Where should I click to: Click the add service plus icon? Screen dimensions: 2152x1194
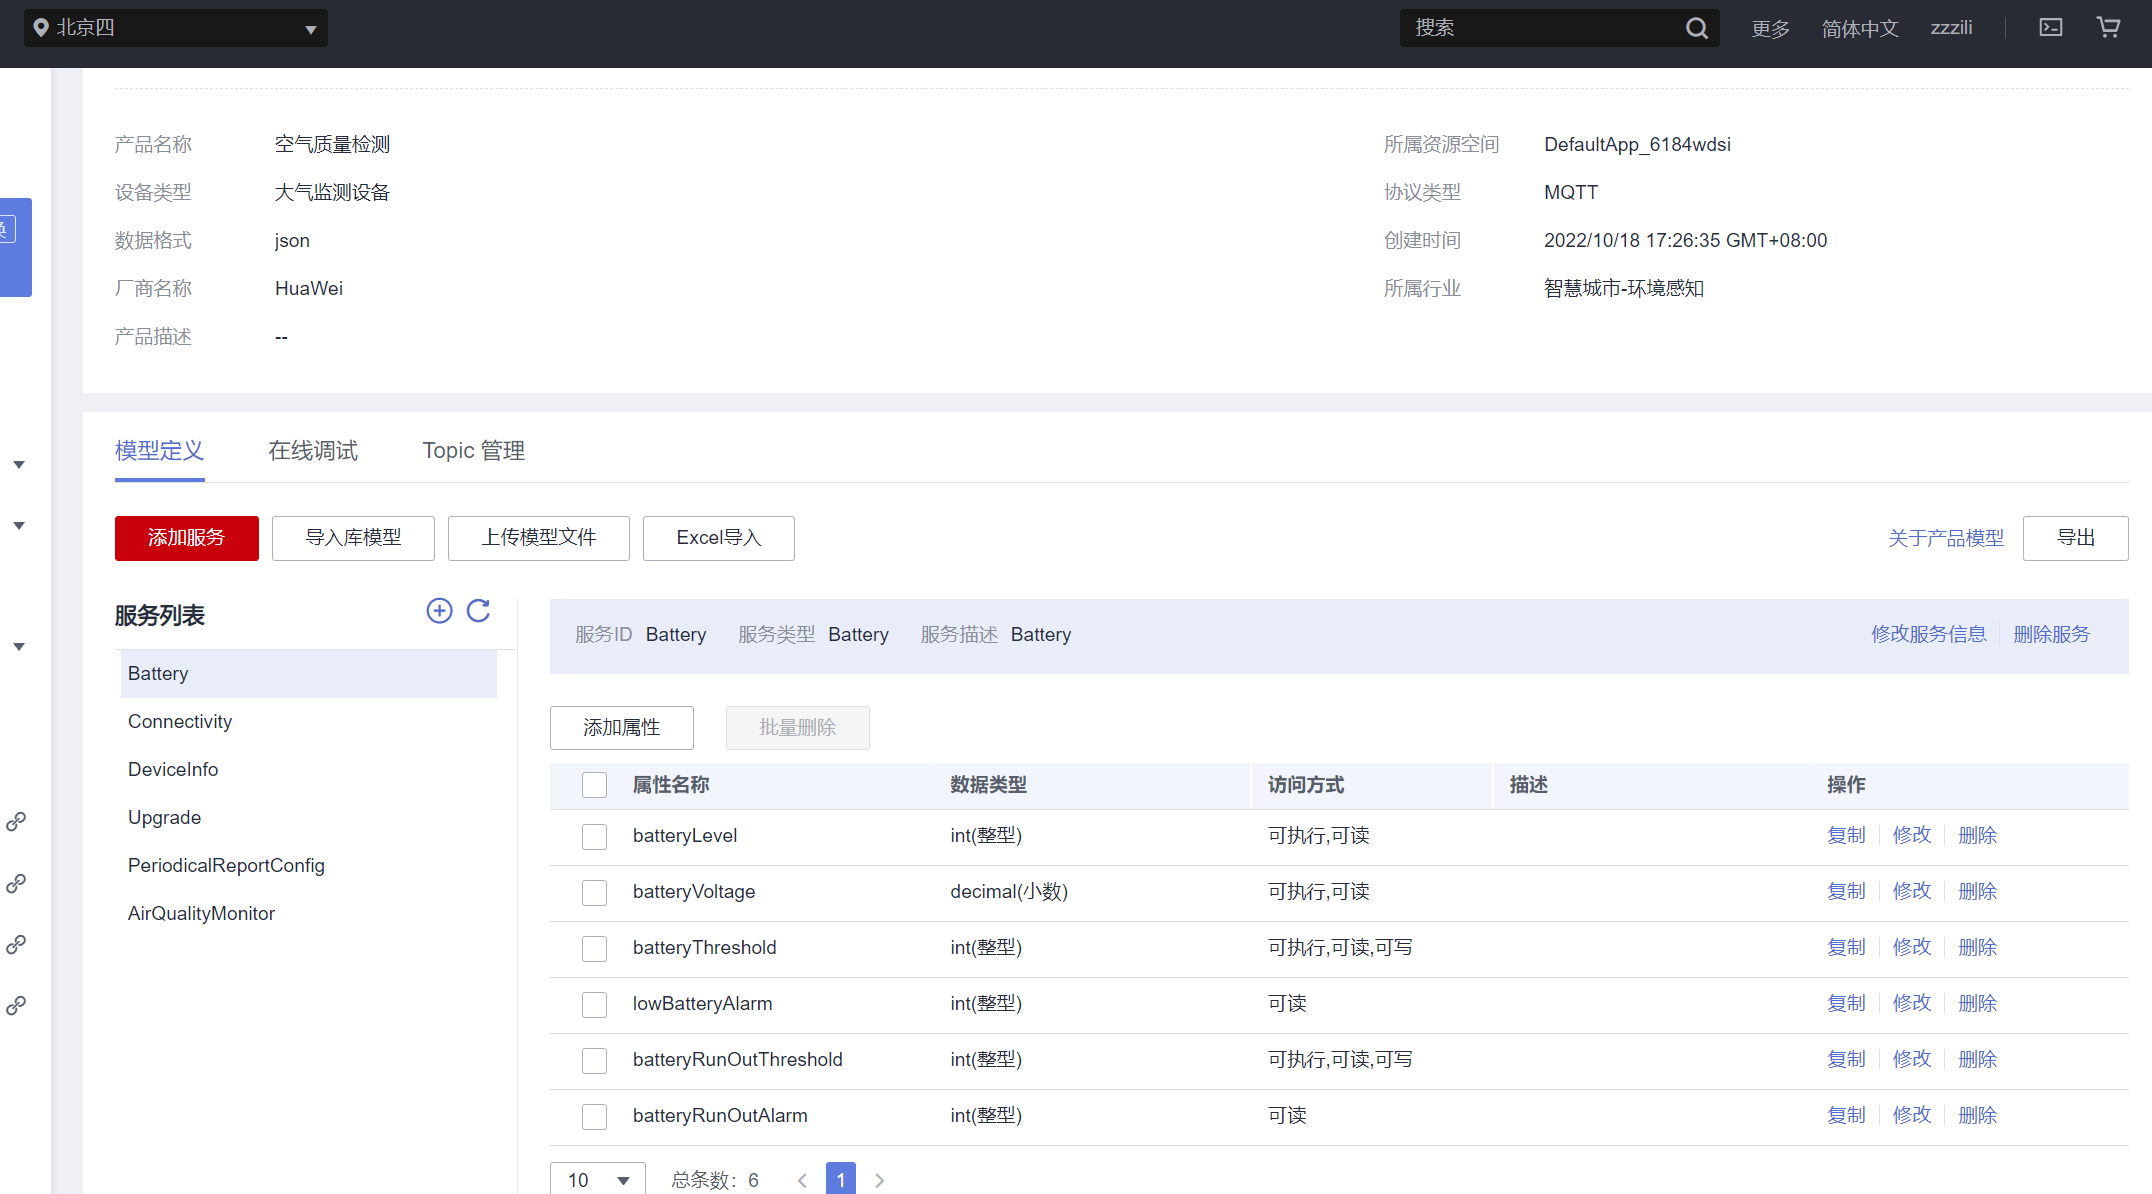click(439, 611)
